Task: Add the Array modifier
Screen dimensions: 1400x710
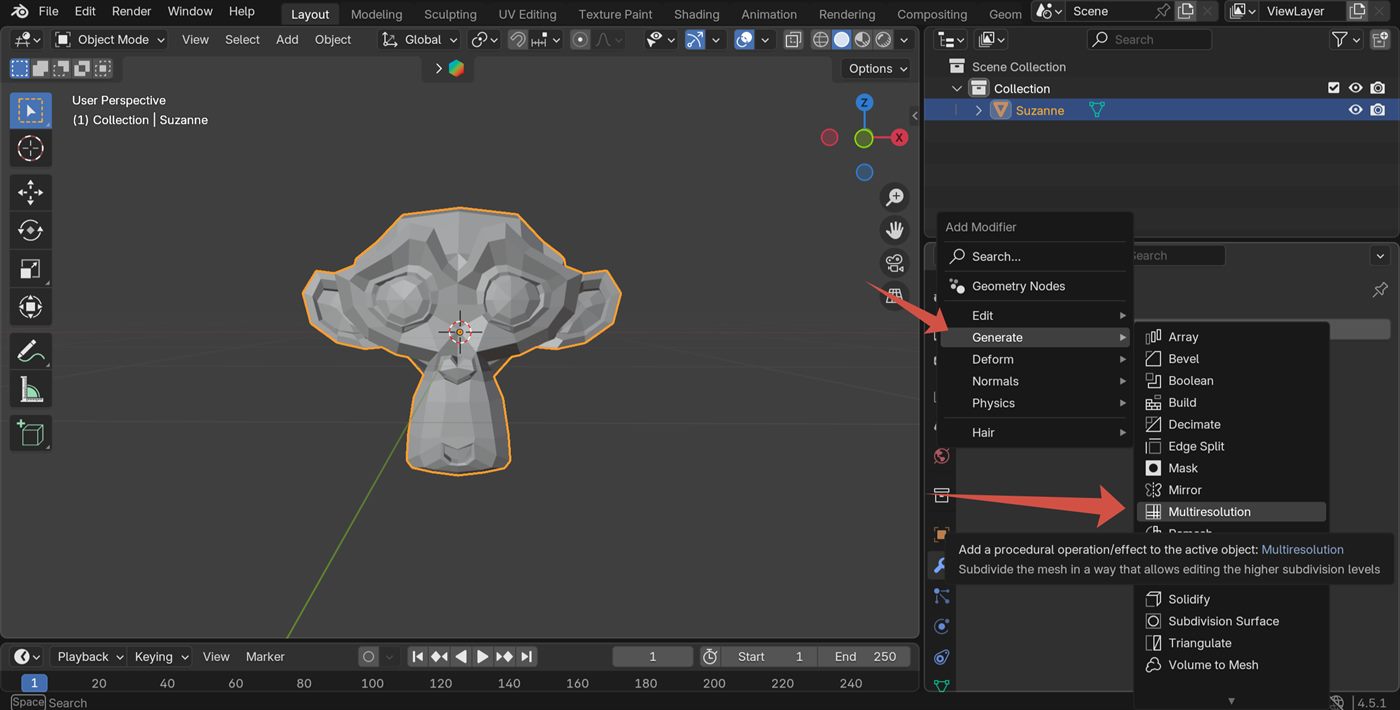Action: 1231,337
